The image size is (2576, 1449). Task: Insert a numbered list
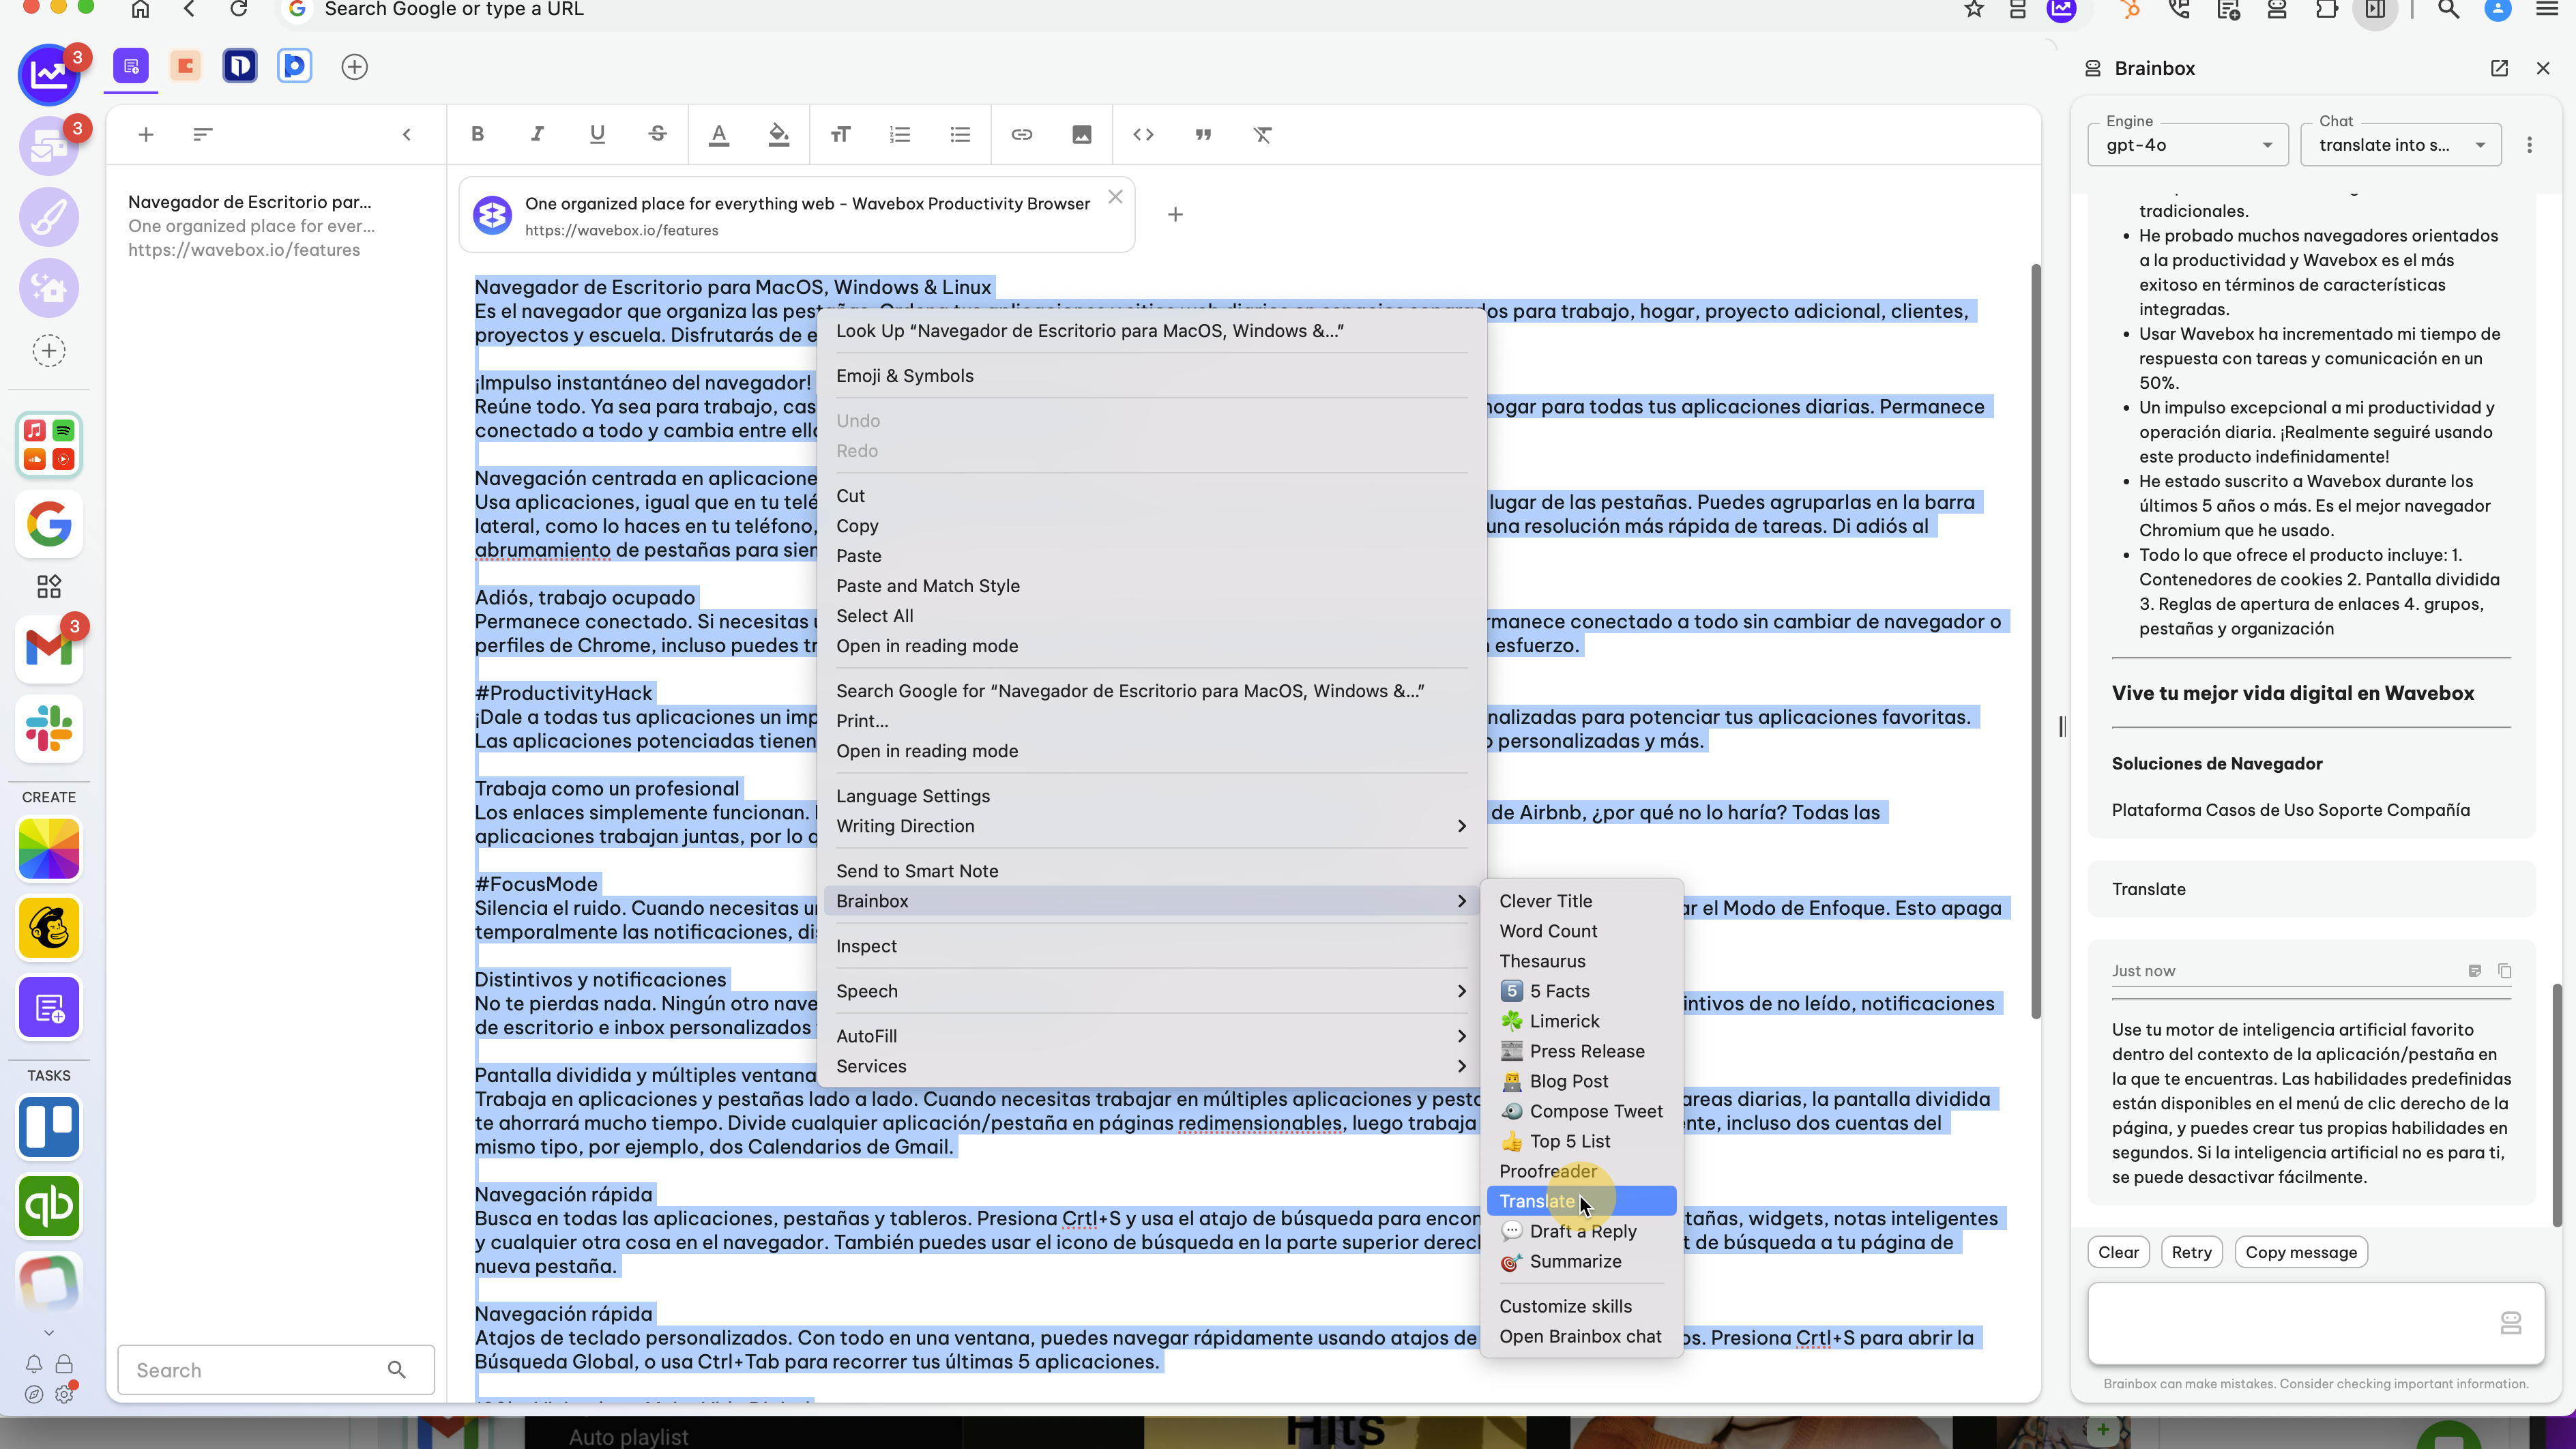pos(900,134)
